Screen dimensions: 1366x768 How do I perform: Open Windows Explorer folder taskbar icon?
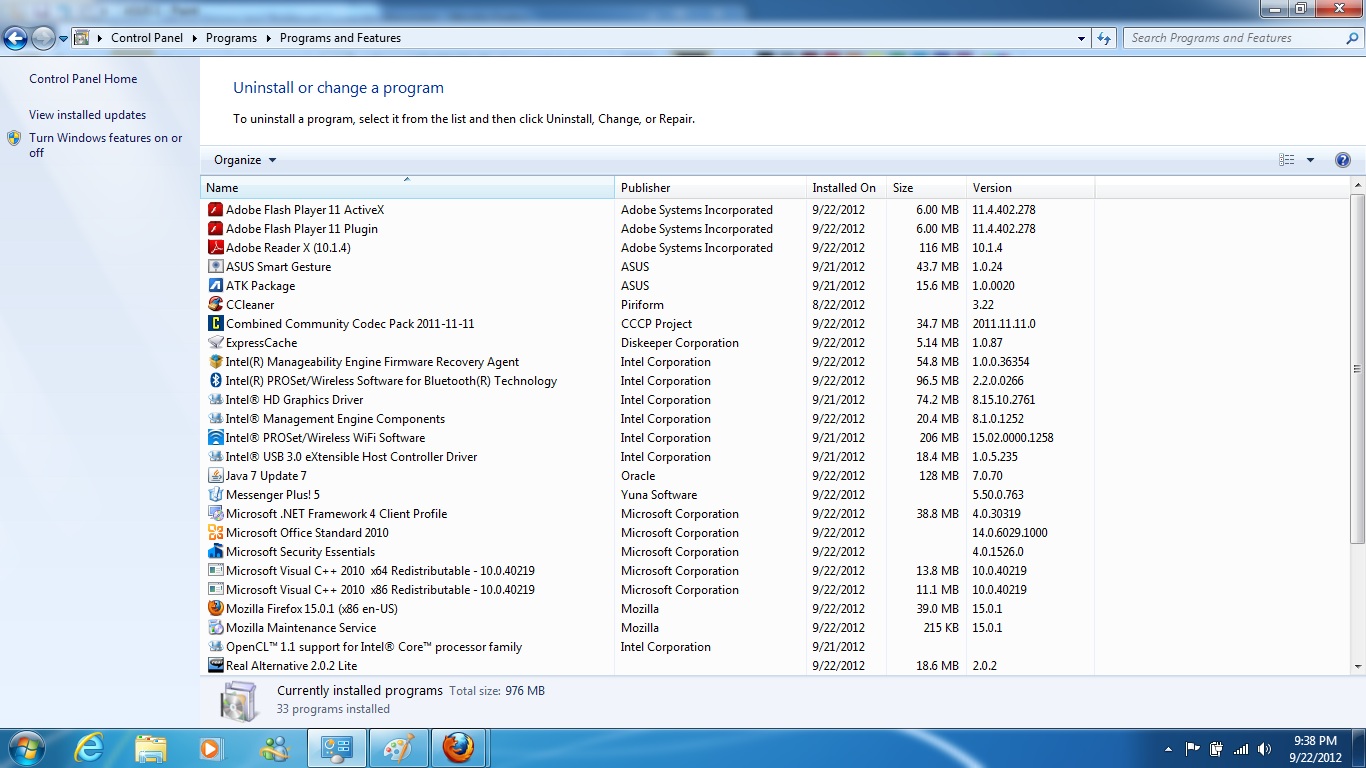pos(151,748)
